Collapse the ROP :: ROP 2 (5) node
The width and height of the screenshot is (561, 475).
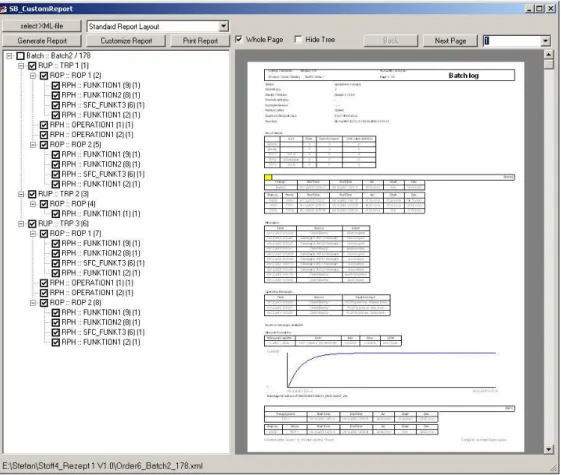click(x=33, y=145)
